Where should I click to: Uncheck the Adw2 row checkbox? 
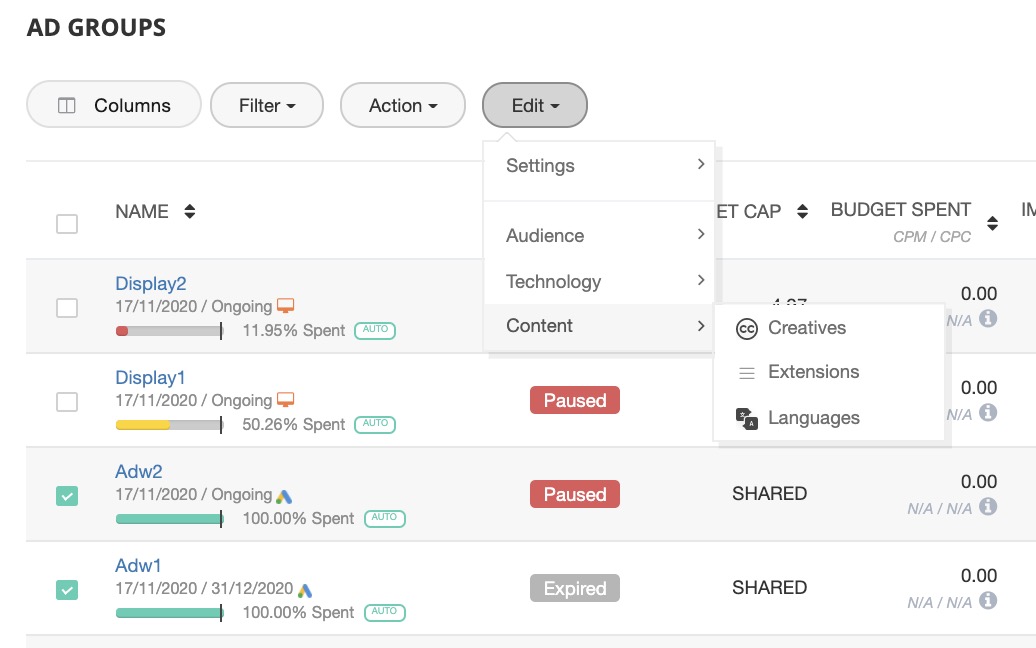[67, 496]
